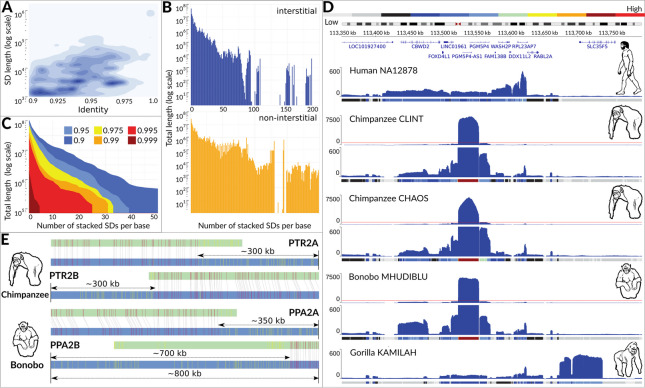Click the 'Low' label on the color scale
This screenshot has height=388, width=645.
pos(331,22)
